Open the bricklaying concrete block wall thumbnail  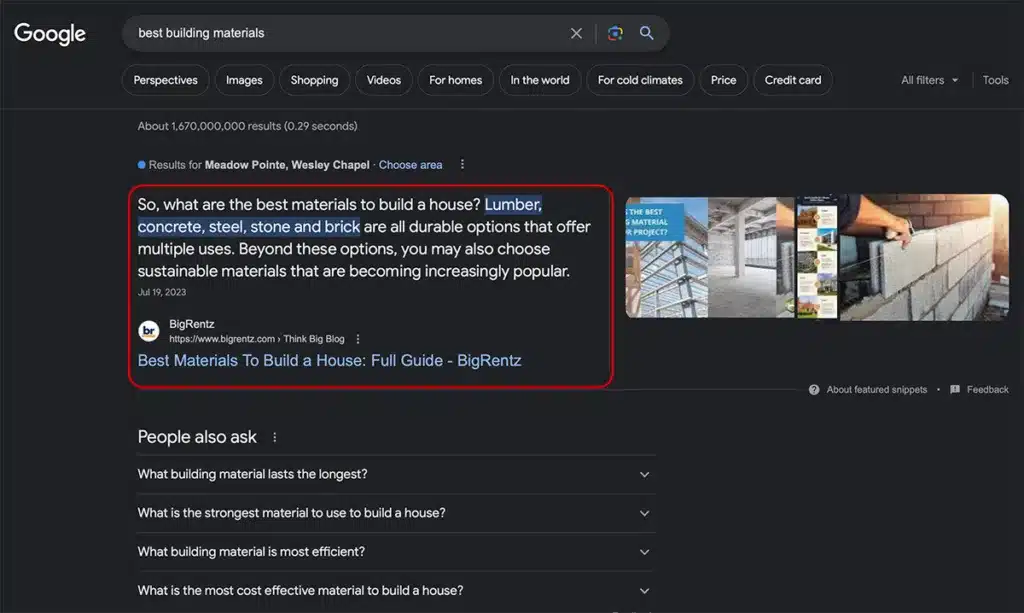pyautogui.click(x=924, y=257)
